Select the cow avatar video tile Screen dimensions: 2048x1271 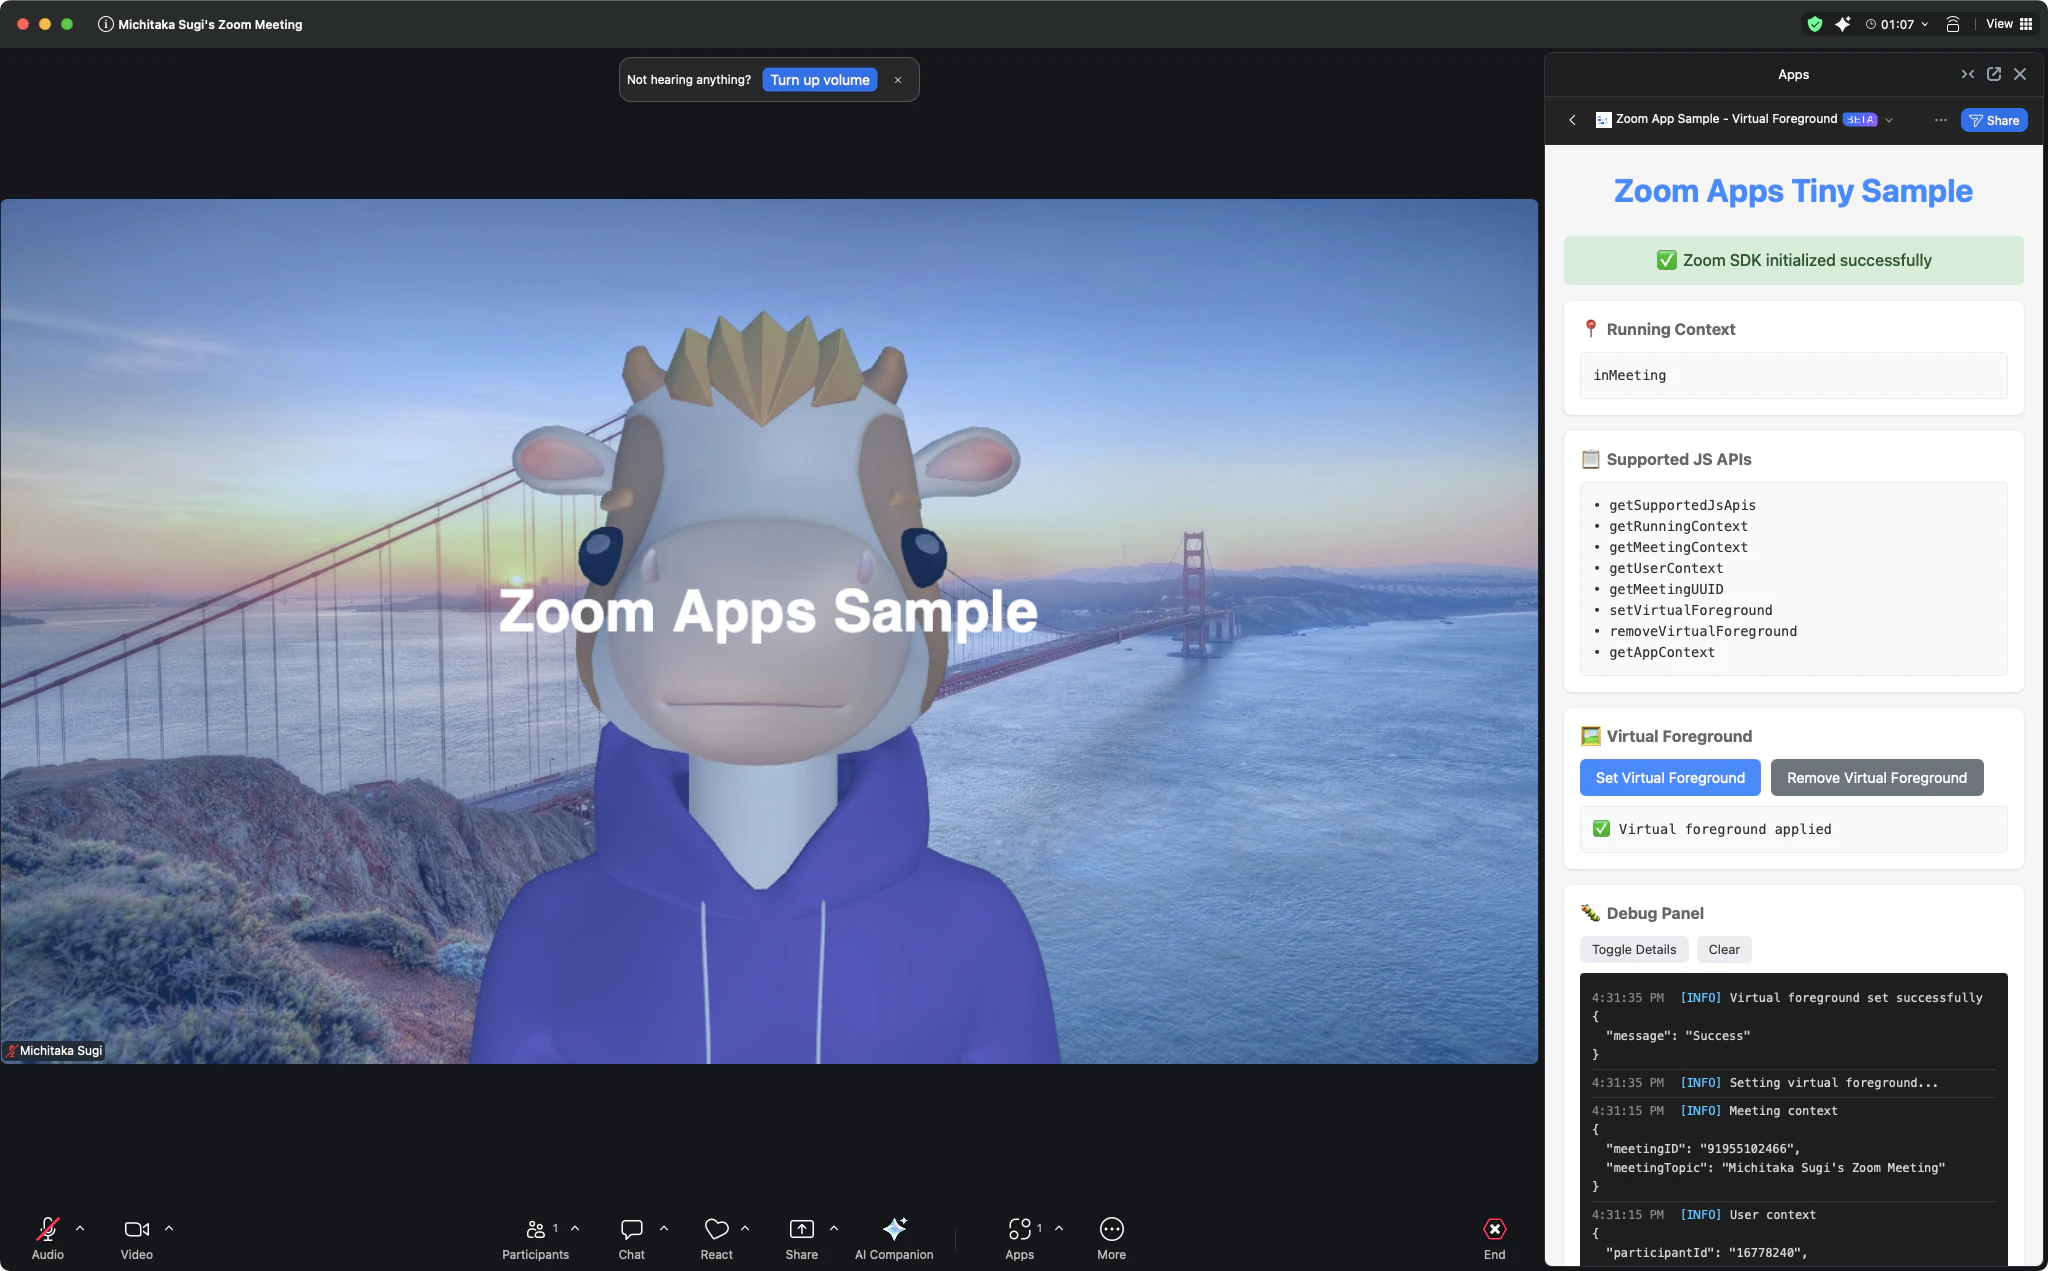coord(769,631)
